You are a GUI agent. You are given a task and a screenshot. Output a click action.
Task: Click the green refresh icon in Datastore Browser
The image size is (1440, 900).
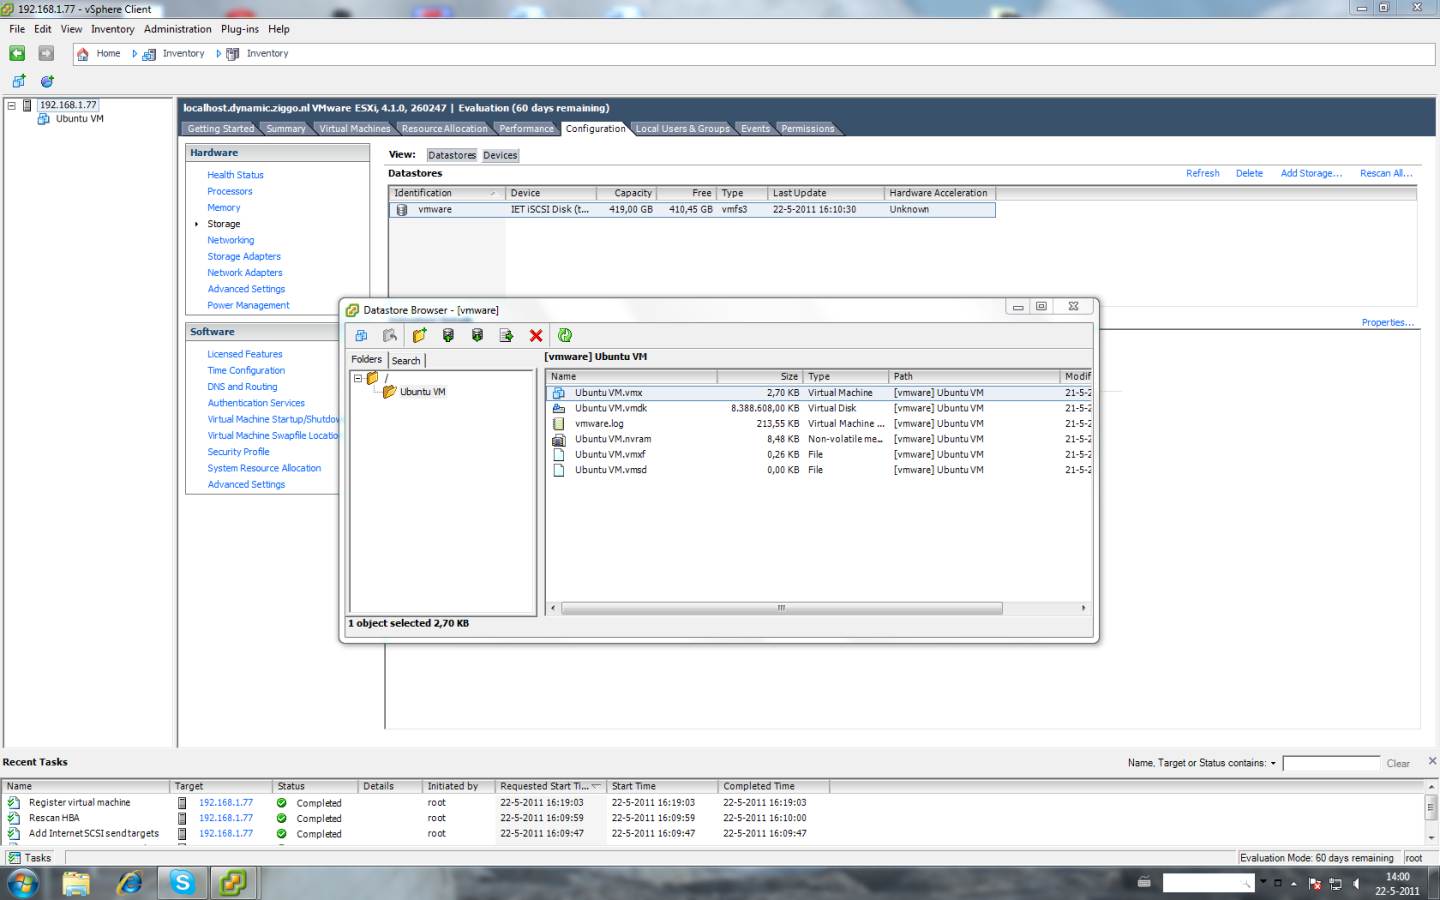click(565, 335)
